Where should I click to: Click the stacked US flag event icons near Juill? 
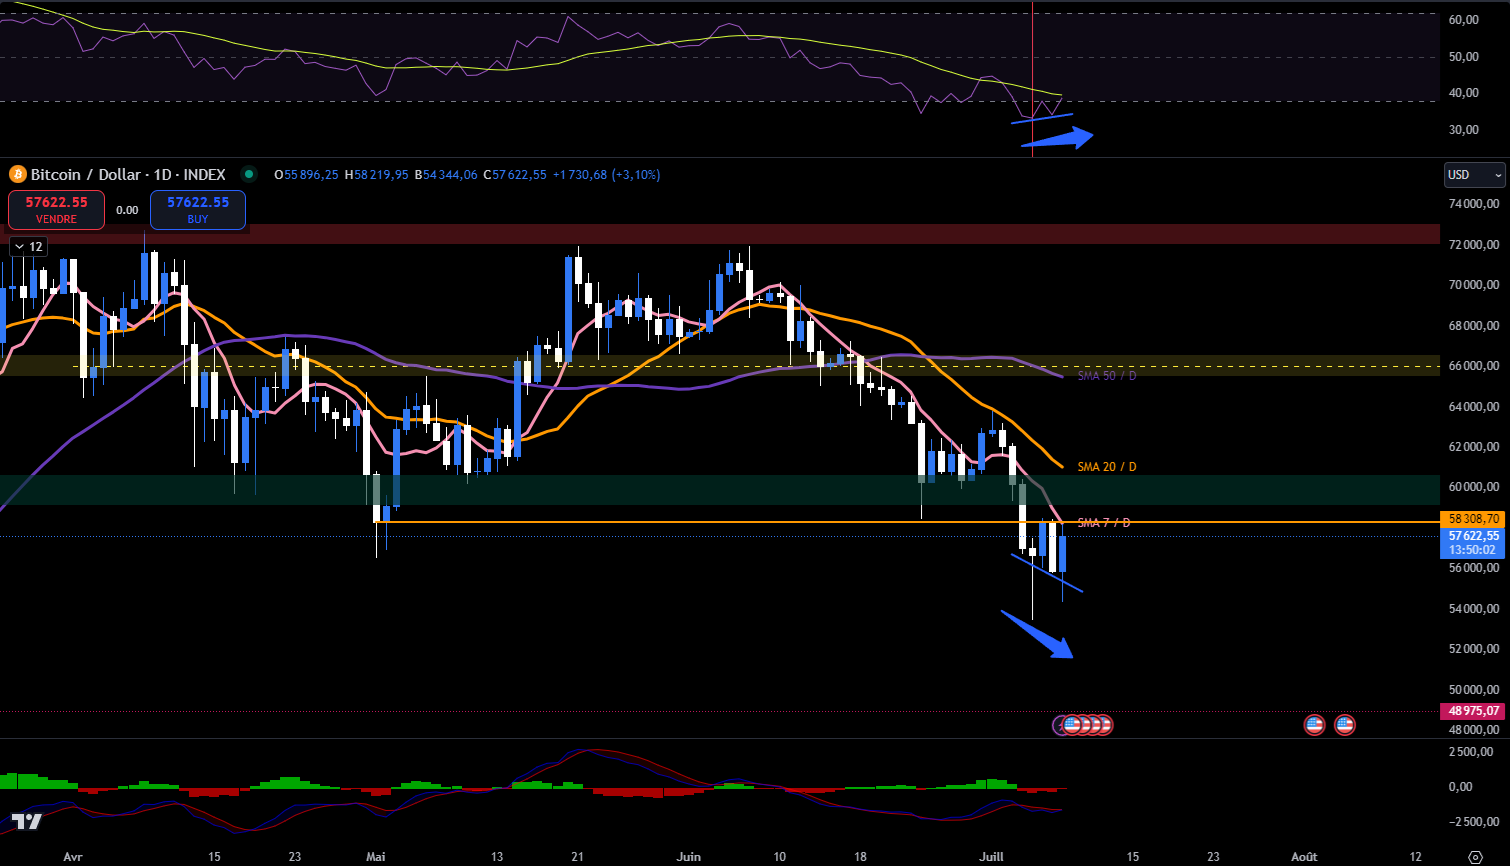pyautogui.click(x=1085, y=724)
